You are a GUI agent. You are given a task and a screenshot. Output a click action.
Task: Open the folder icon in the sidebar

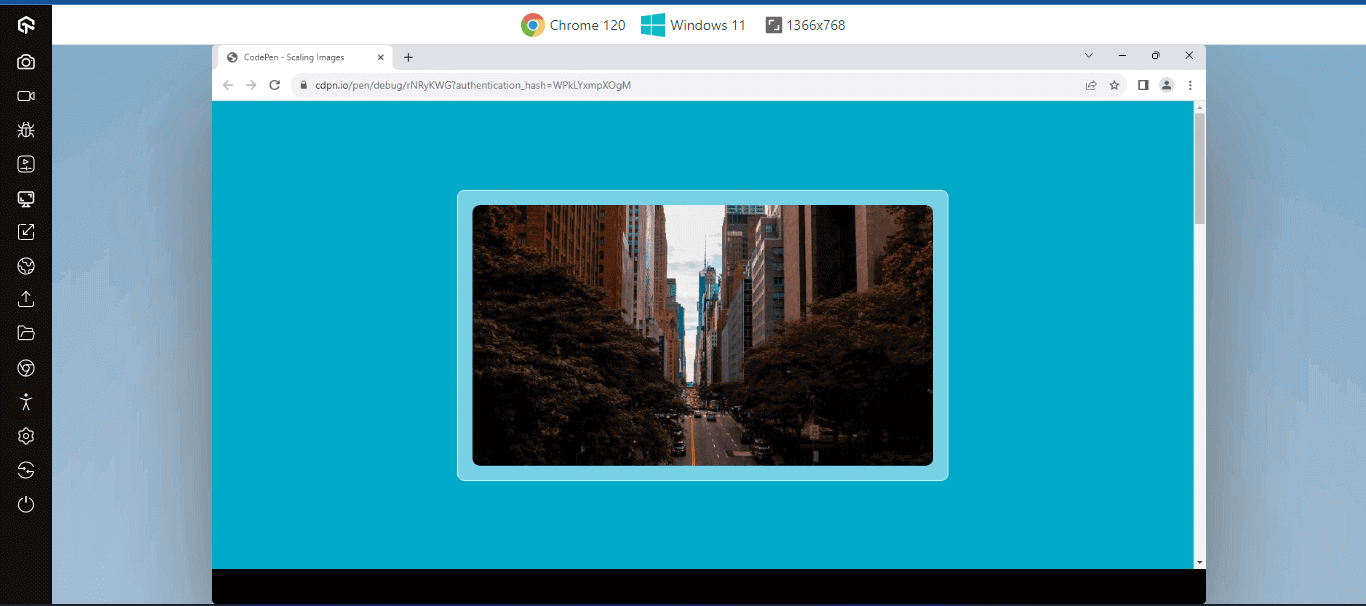[x=26, y=333]
